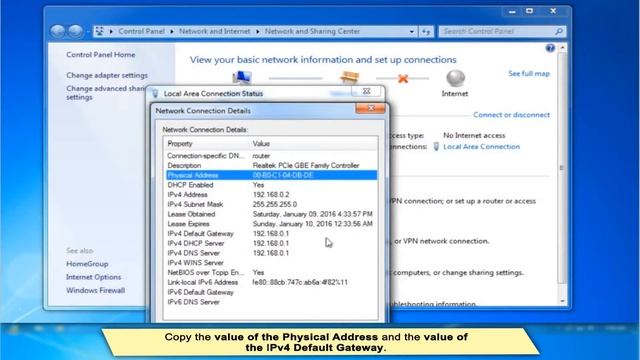Click Network and Sharing Center breadcrumb
The height and width of the screenshot is (360, 640).
click(x=312, y=31)
